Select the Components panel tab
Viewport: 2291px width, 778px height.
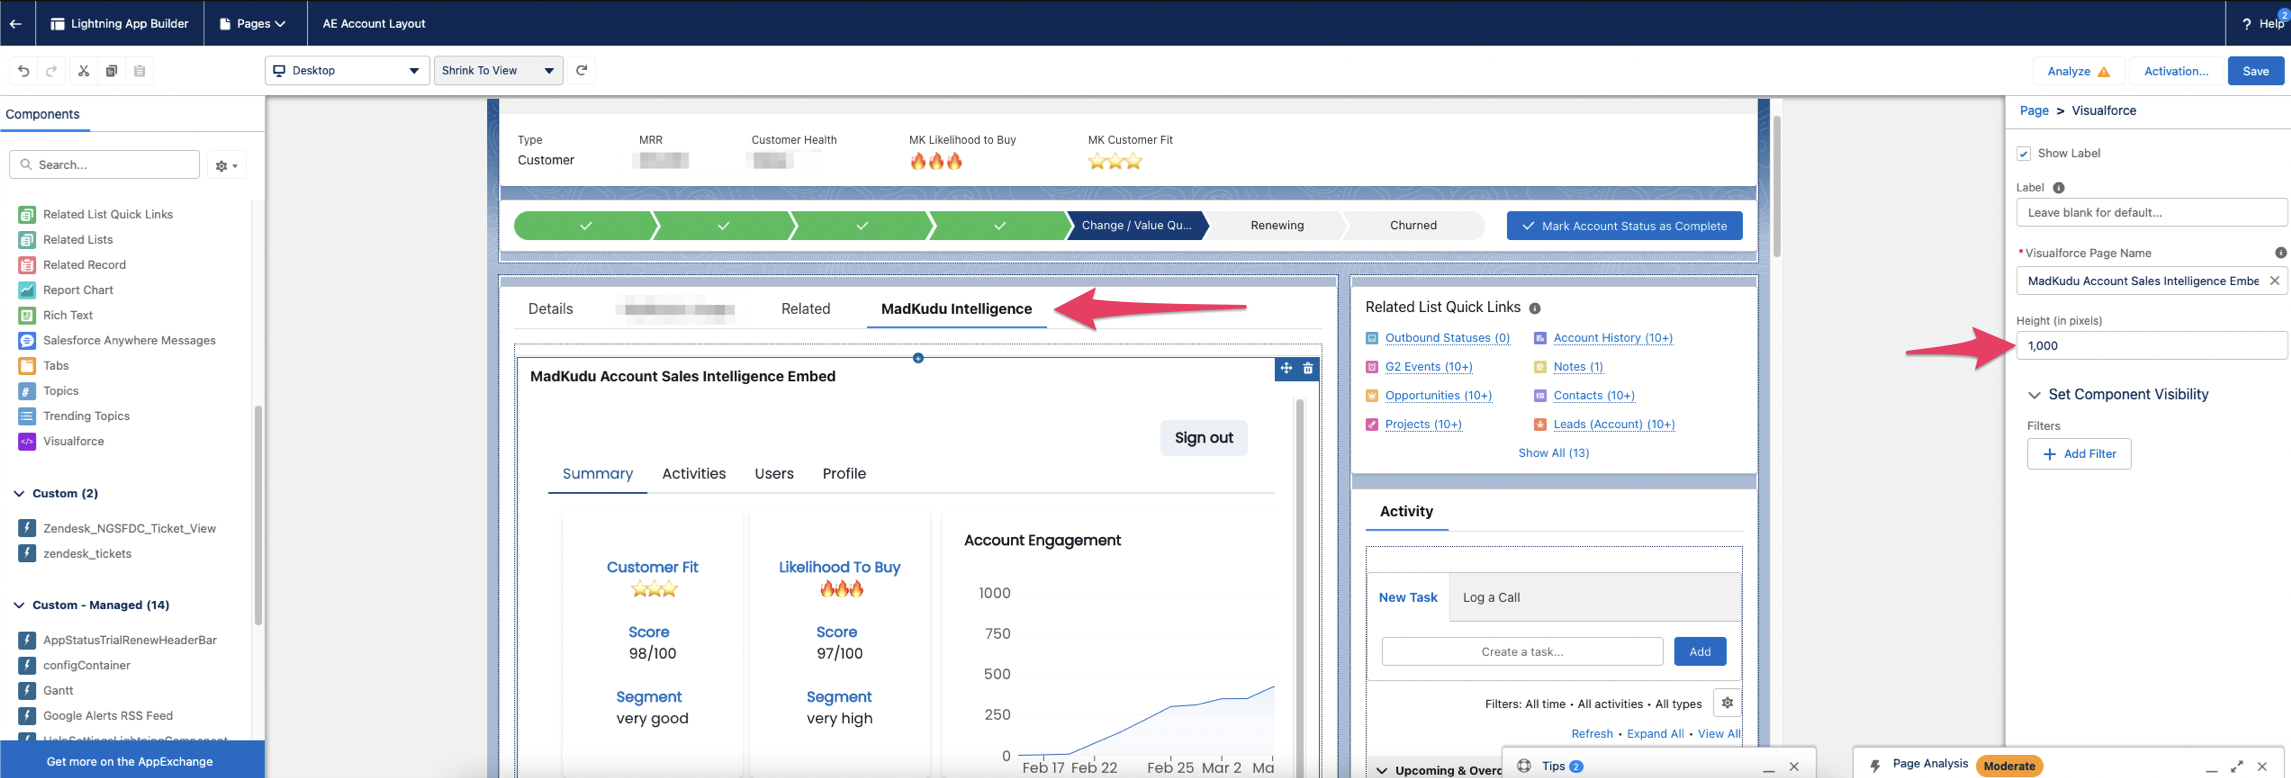tap(43, 114)
